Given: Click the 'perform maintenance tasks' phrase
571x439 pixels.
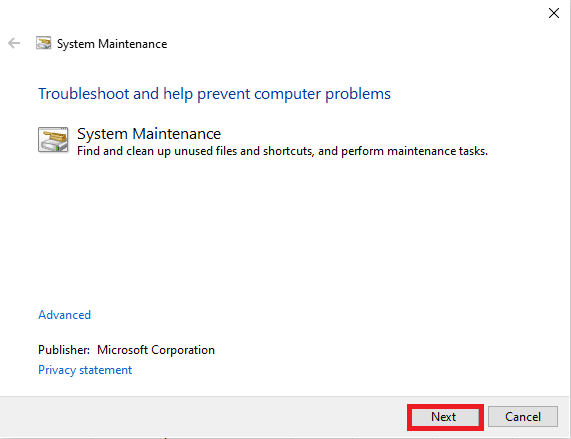Looking at the screenshot, I should point(414,151).
